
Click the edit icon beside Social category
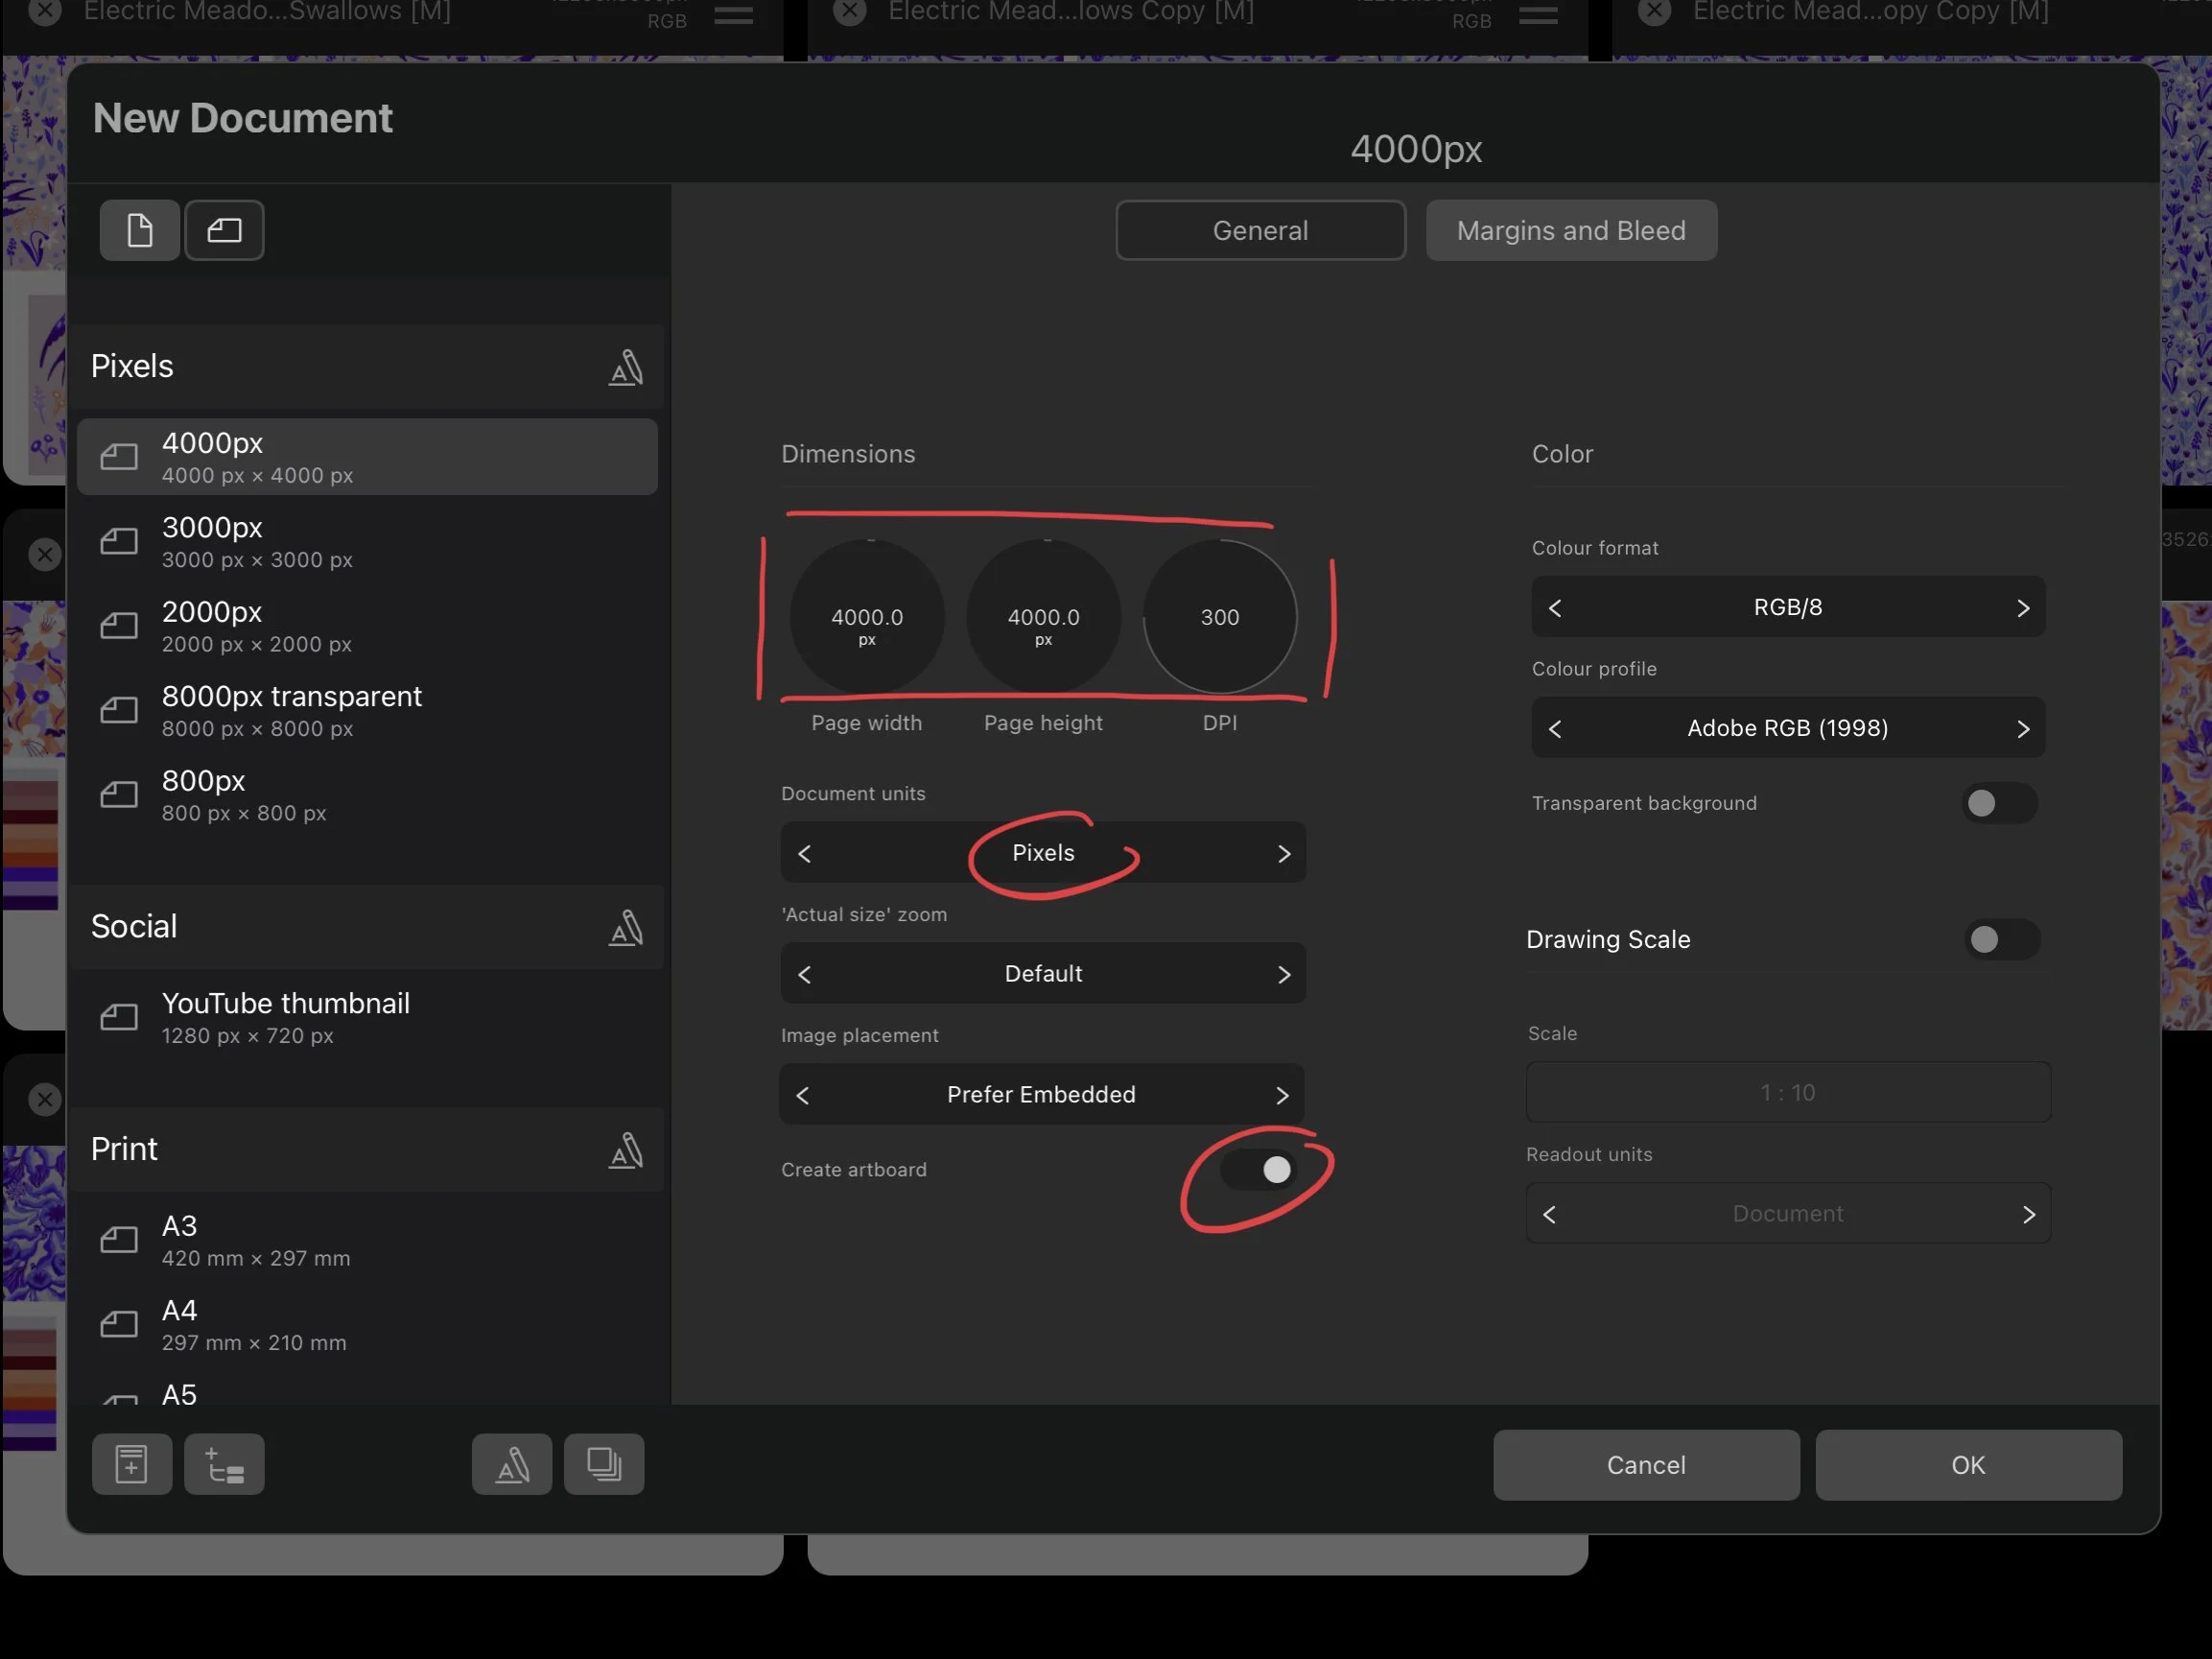[x=626, y=927]
